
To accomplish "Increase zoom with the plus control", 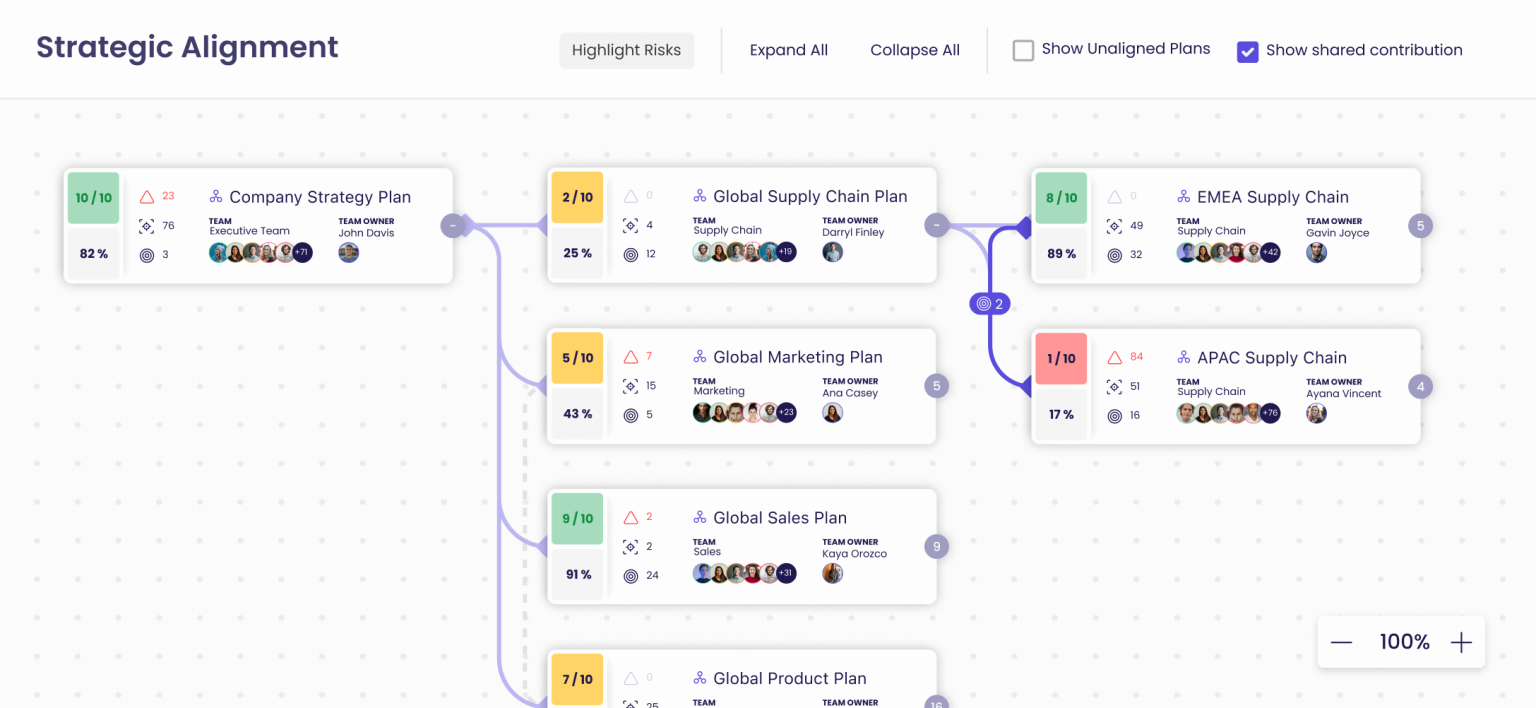I will (x=1461, y=642).
